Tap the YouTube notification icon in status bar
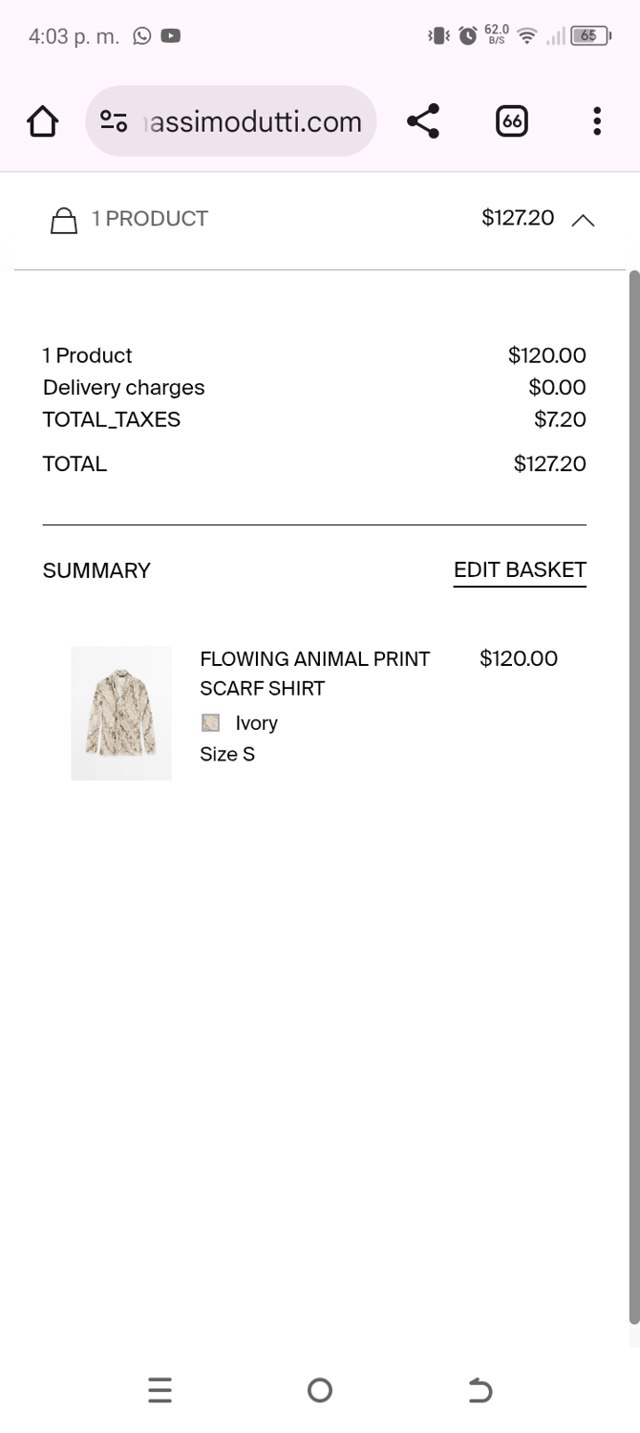This screenshot has height=1433, width=640. (x=171, y=36)
